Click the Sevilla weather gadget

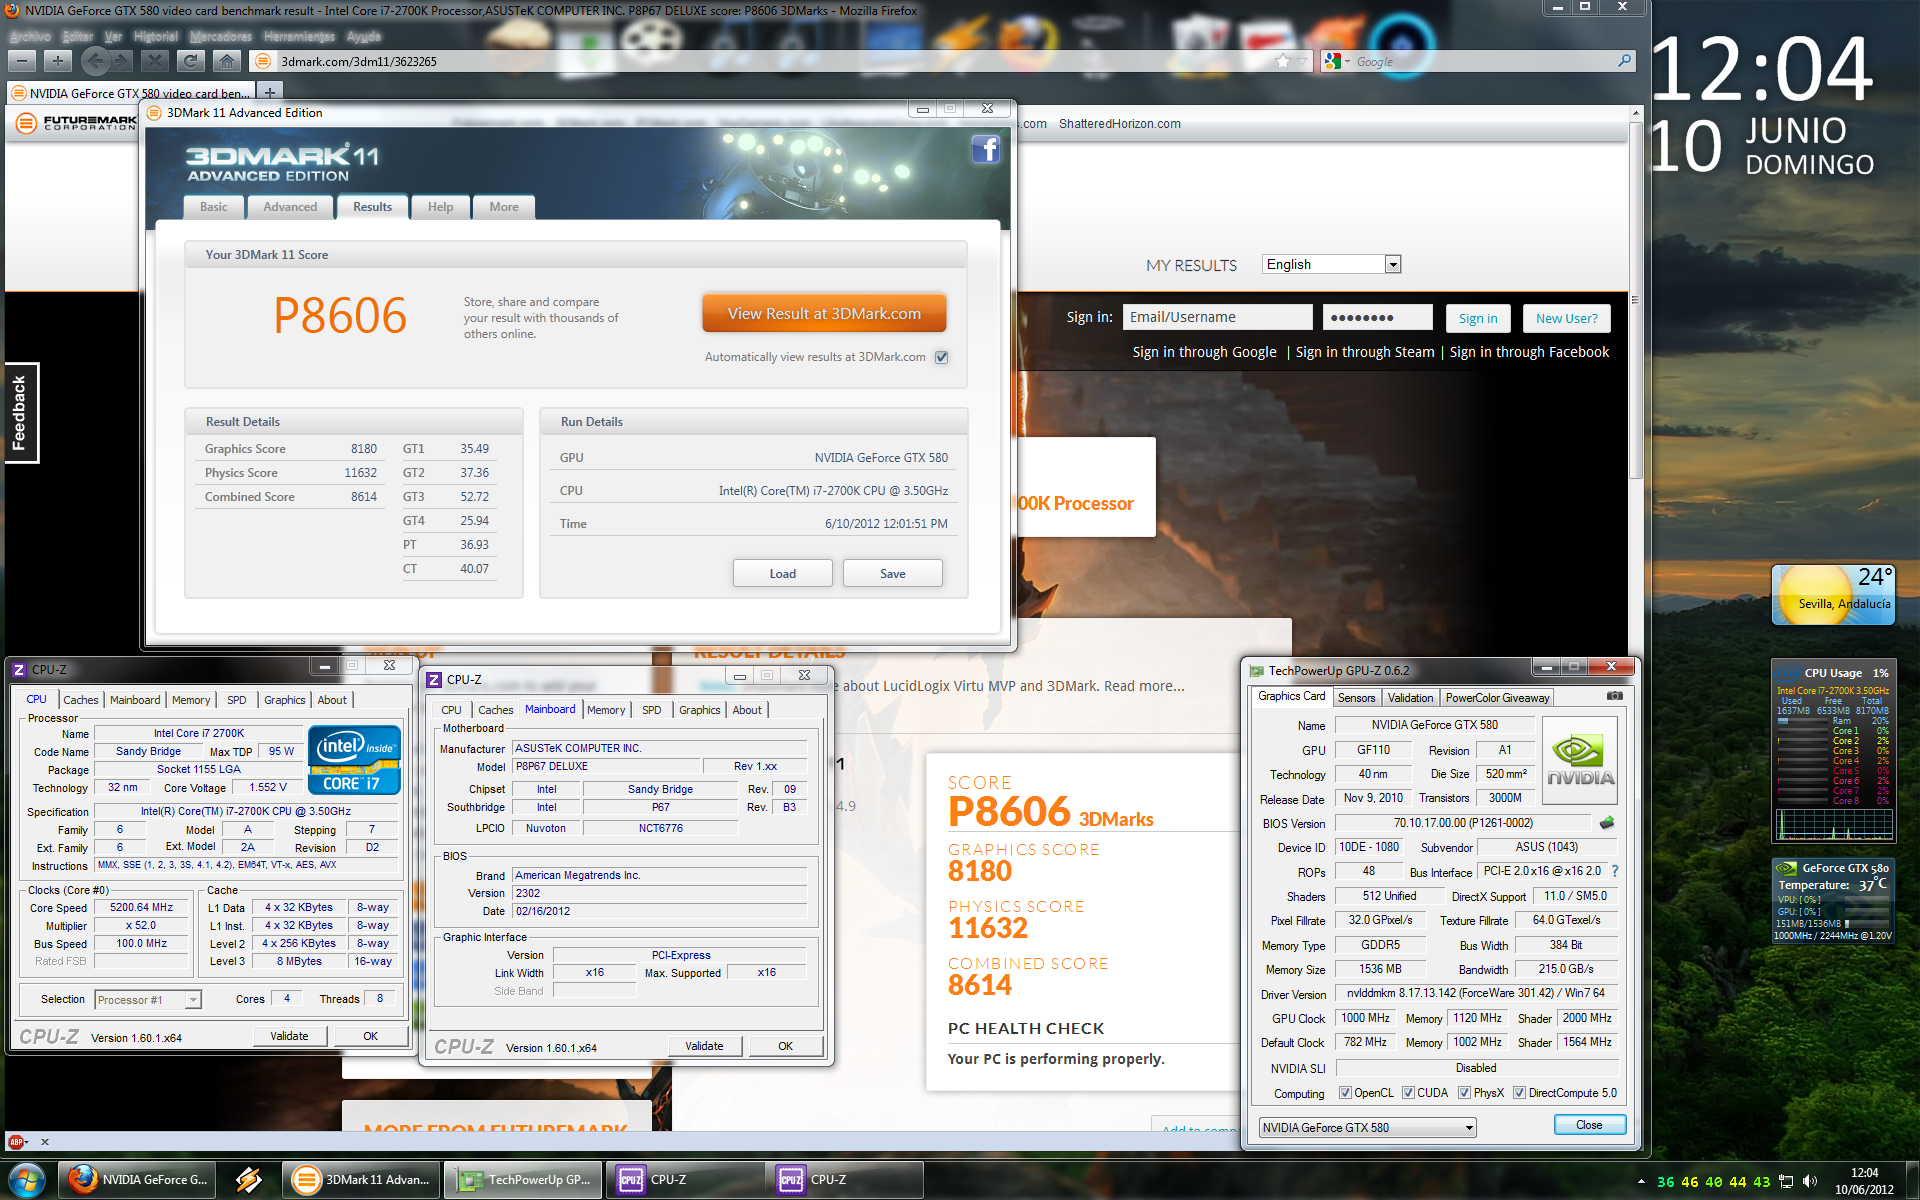pyautogui.click(x=1833, y=595)
